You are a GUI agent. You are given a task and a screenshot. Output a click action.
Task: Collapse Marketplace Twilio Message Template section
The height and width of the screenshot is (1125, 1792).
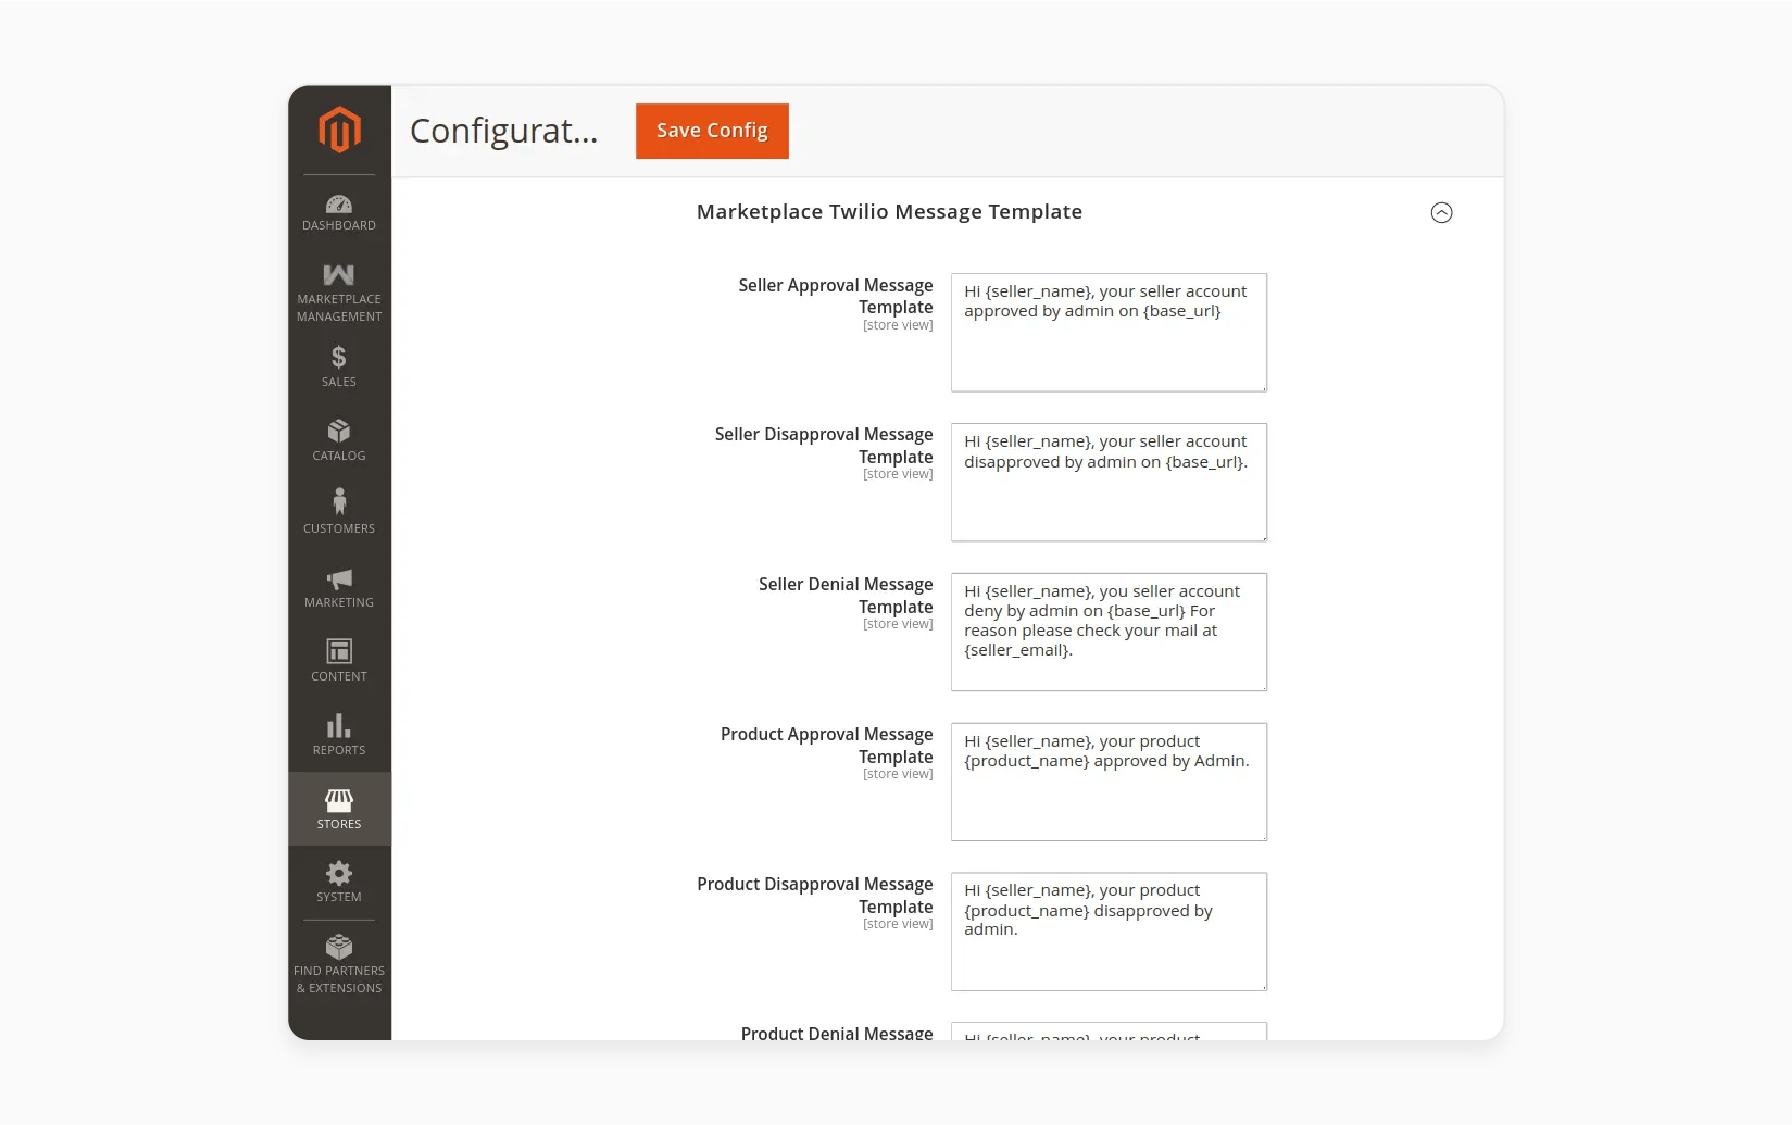click(1441, 212)
